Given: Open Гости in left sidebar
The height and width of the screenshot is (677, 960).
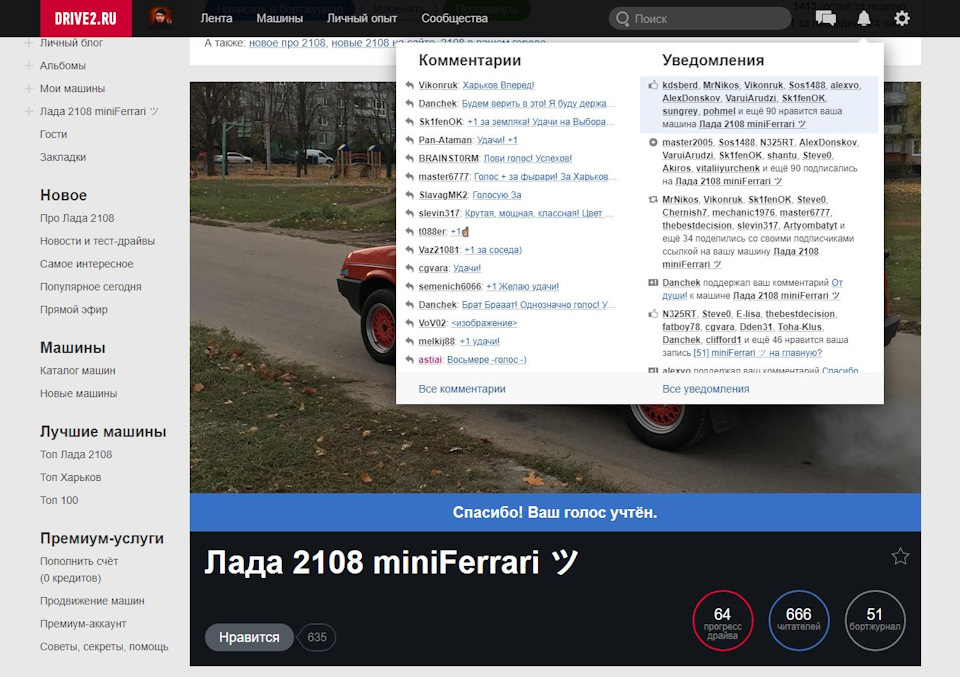Looking at the screenshot, I should click(x=53, y=134).
